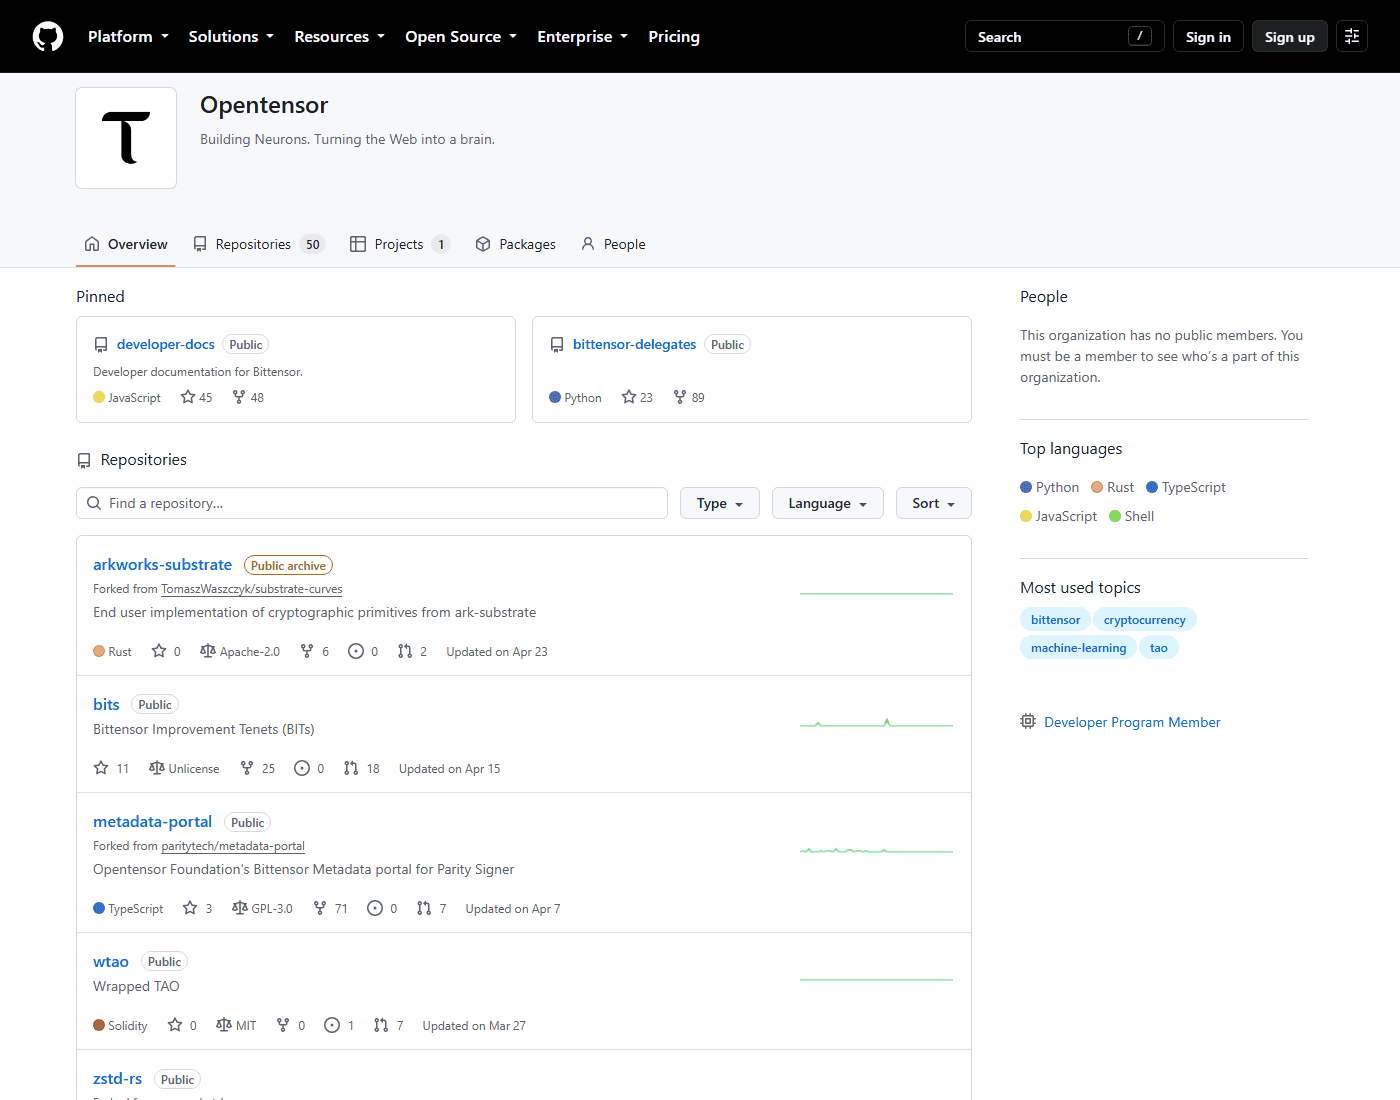Expand the Enterprise menu

coord(582,37)
